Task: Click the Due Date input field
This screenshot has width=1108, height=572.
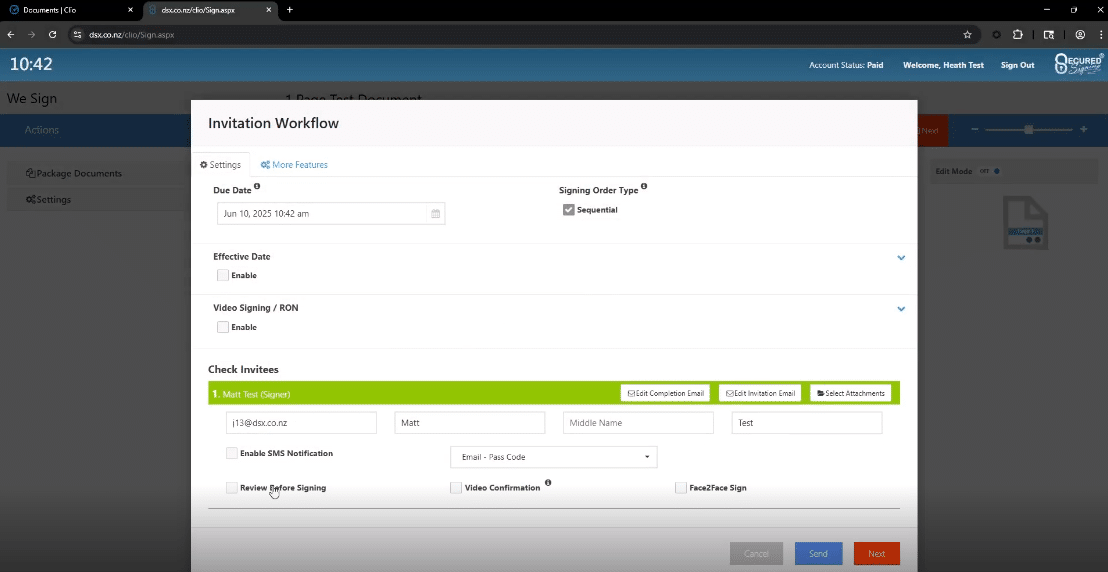Action: tap(331, 214)
